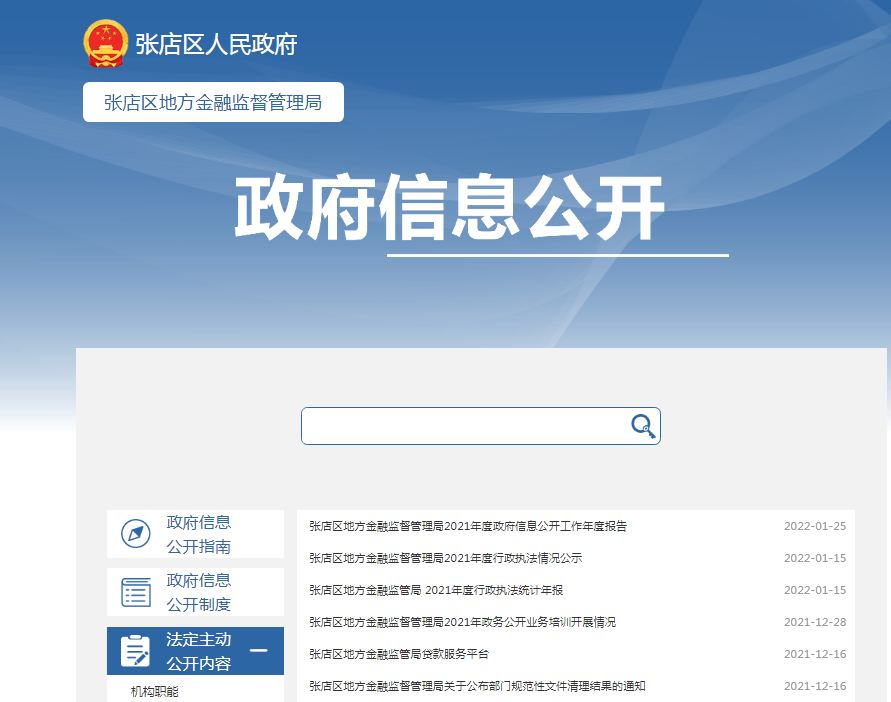Click the magnifying glass search icon
The image size is (891, 702).
tap(643, 427)
